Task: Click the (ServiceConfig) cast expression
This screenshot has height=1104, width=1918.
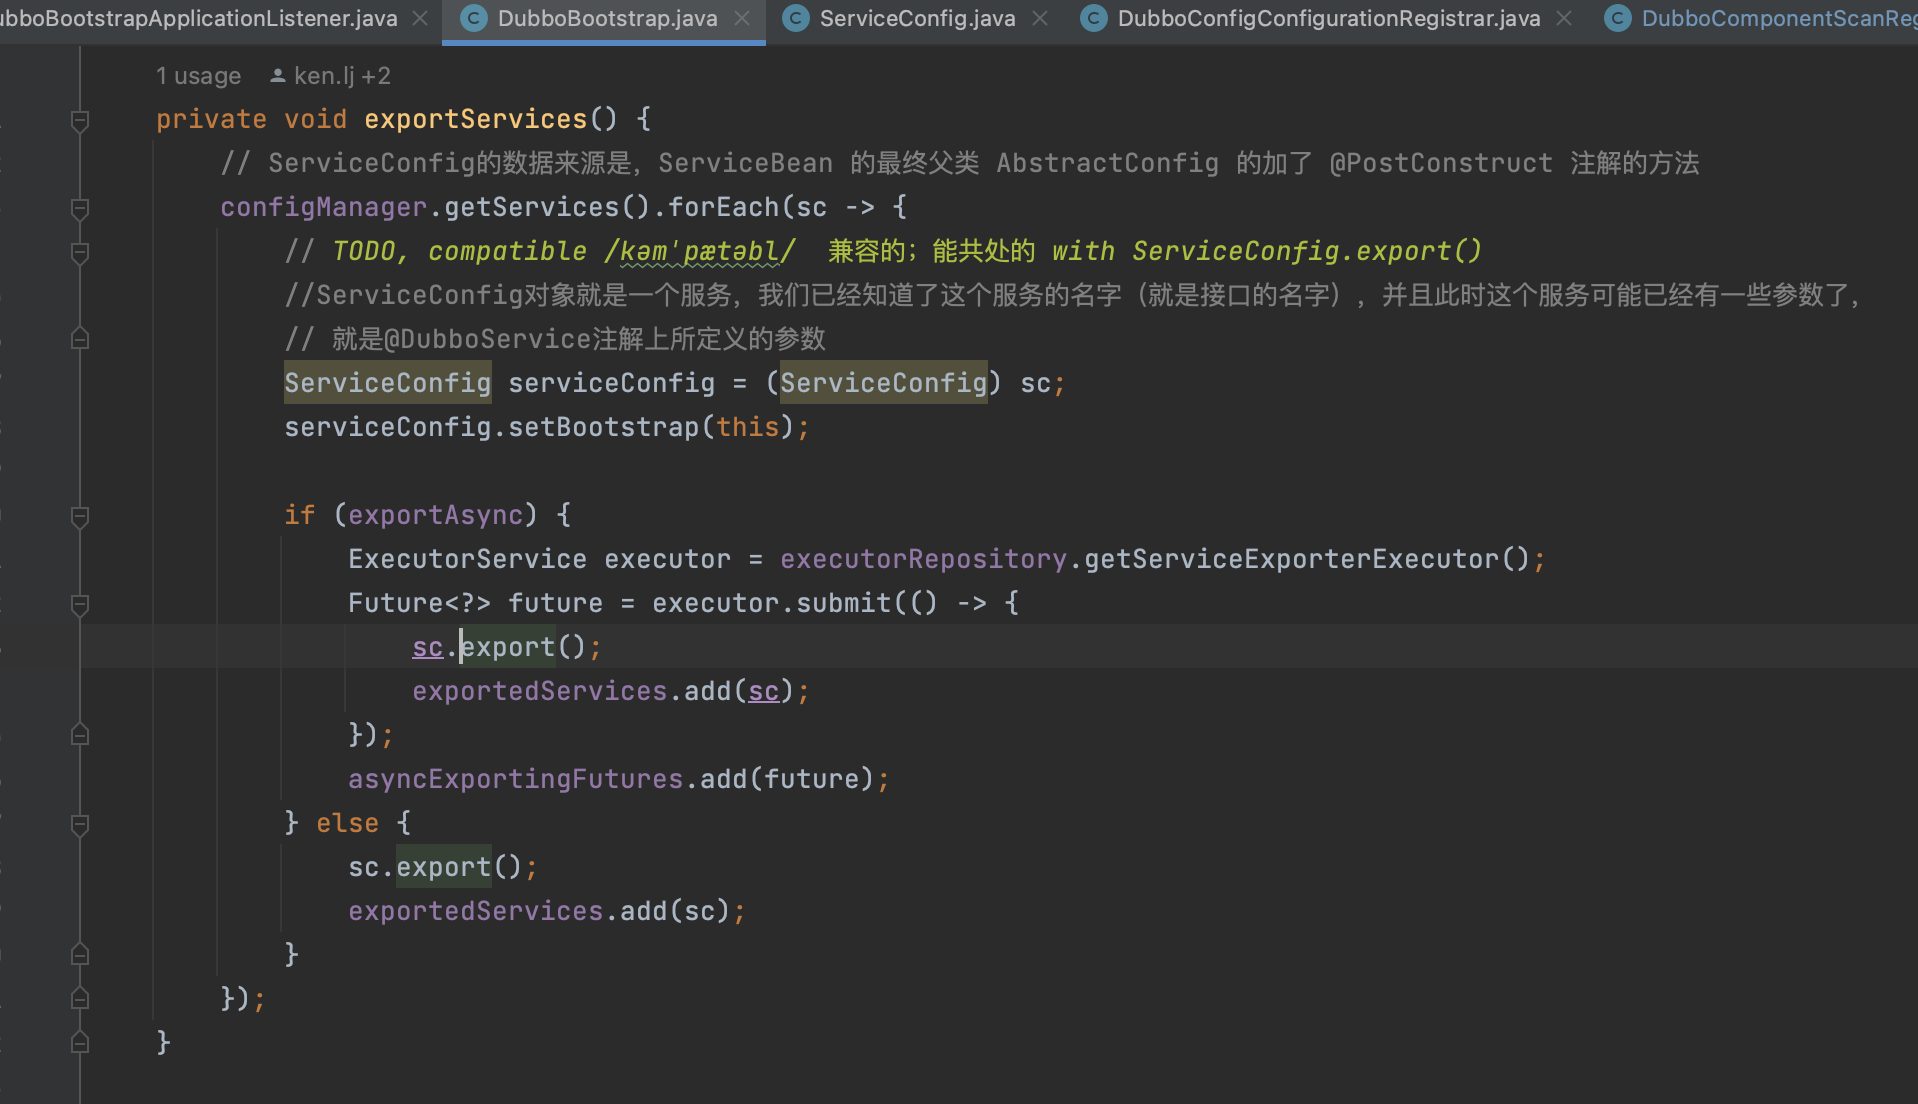Action: (x=883, y=384)
